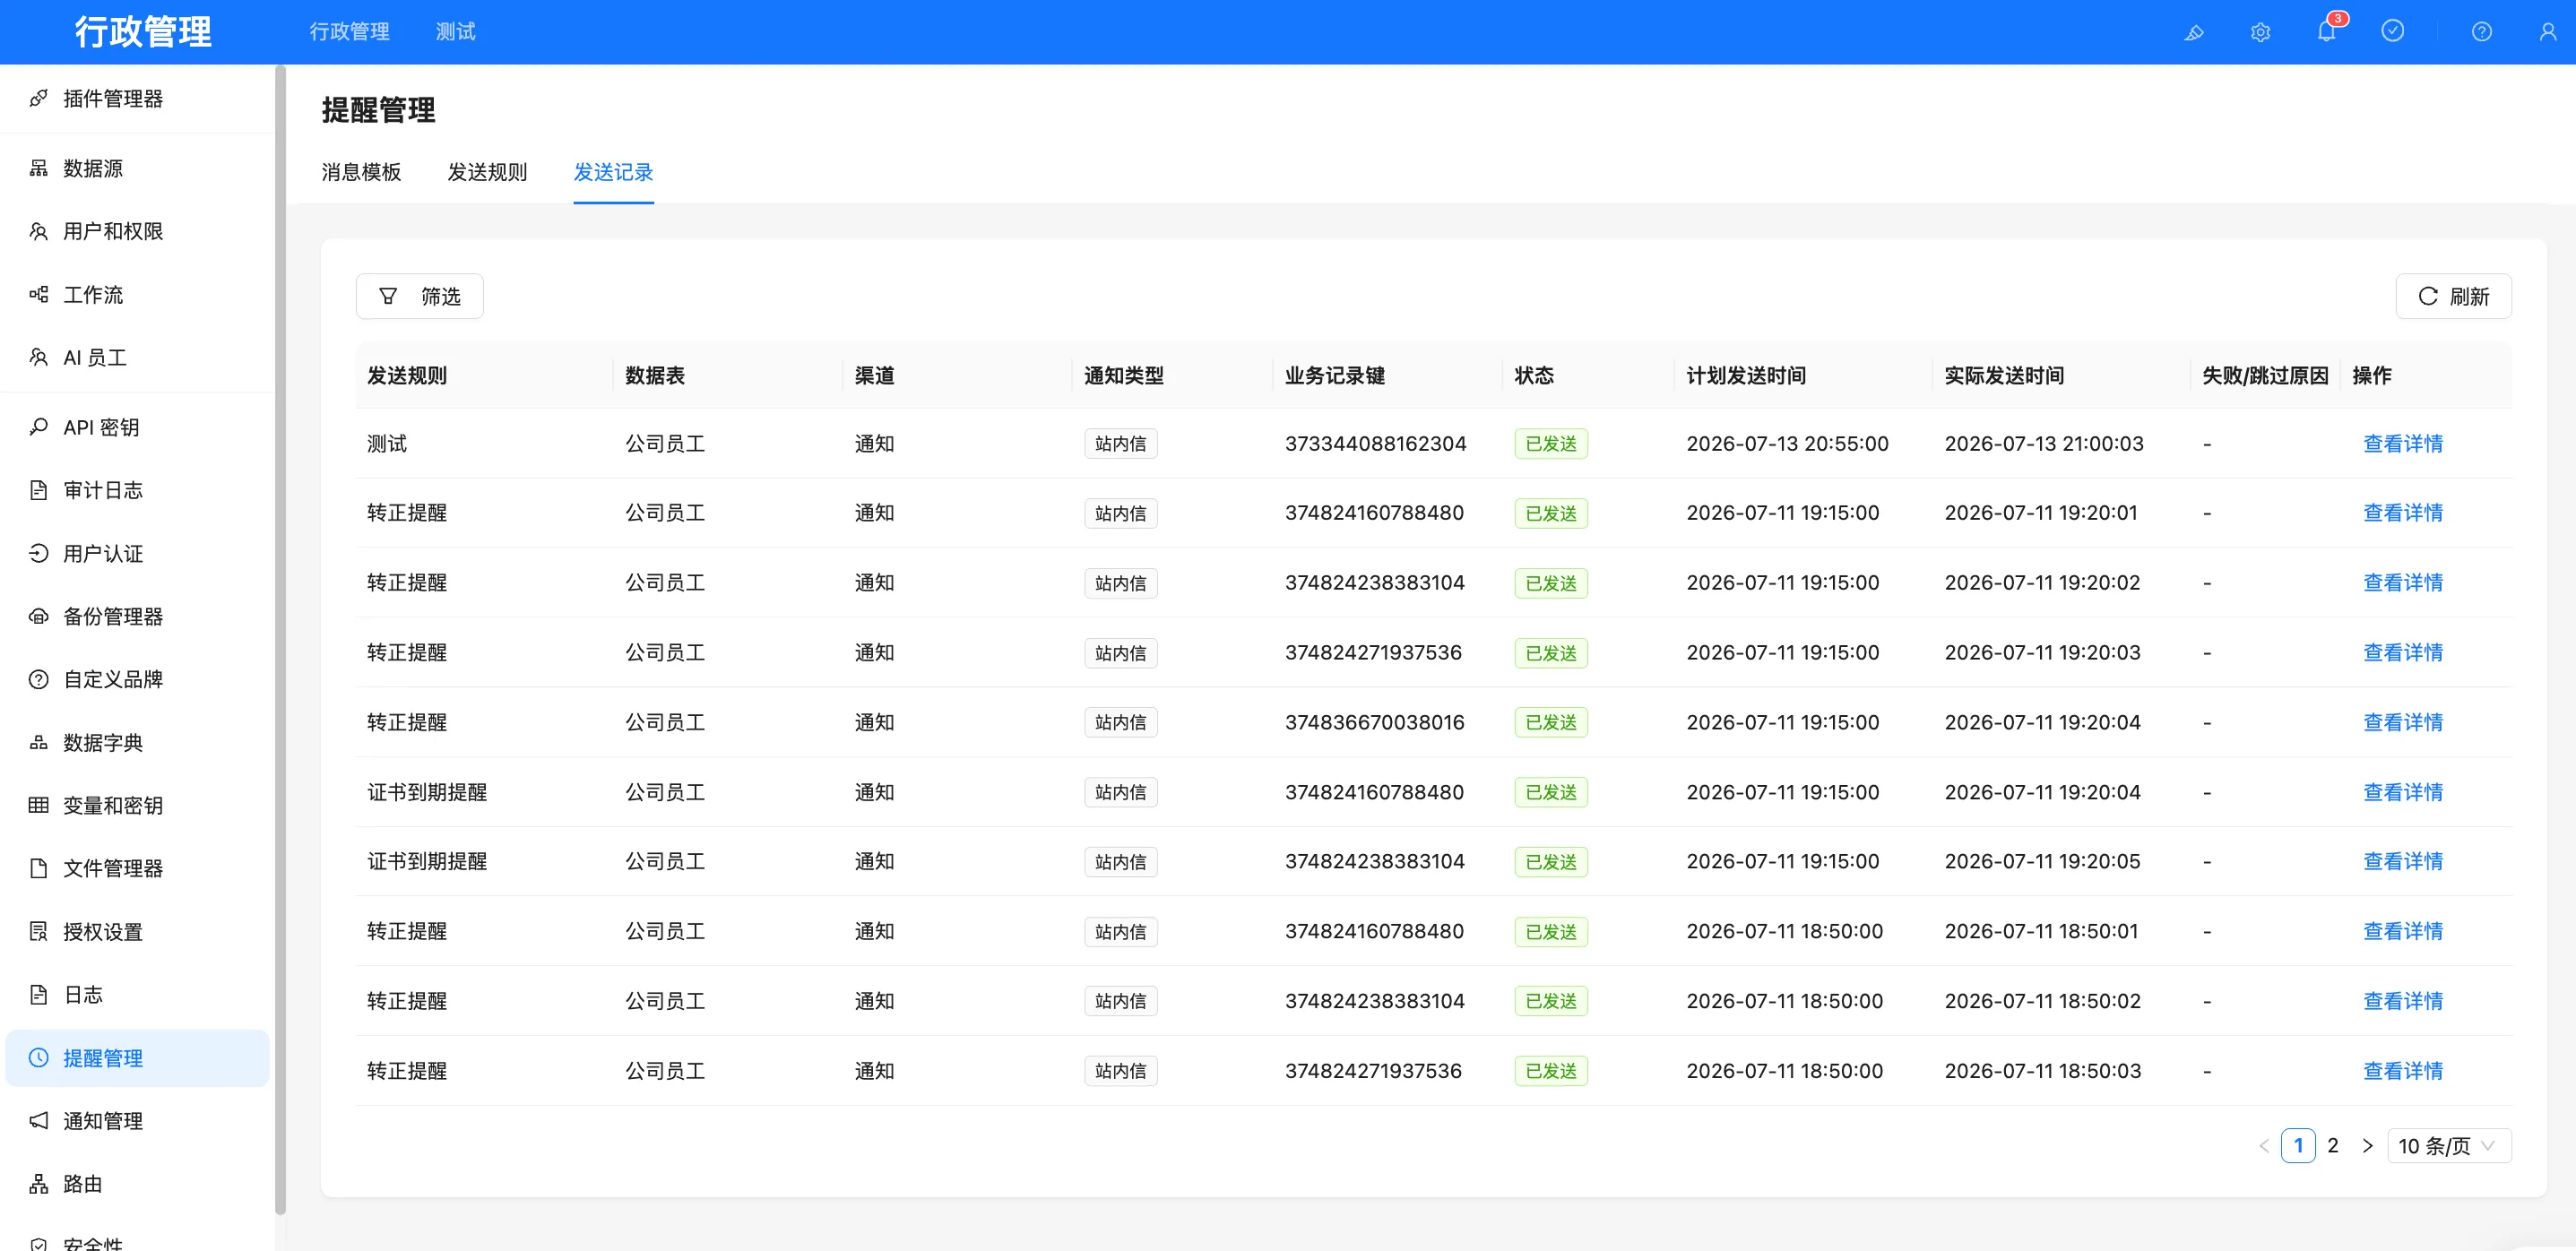This screenshot has height=1251, width=2576.
Task: Click the 筛选 filter button
Action: click(x=419, y=296)
